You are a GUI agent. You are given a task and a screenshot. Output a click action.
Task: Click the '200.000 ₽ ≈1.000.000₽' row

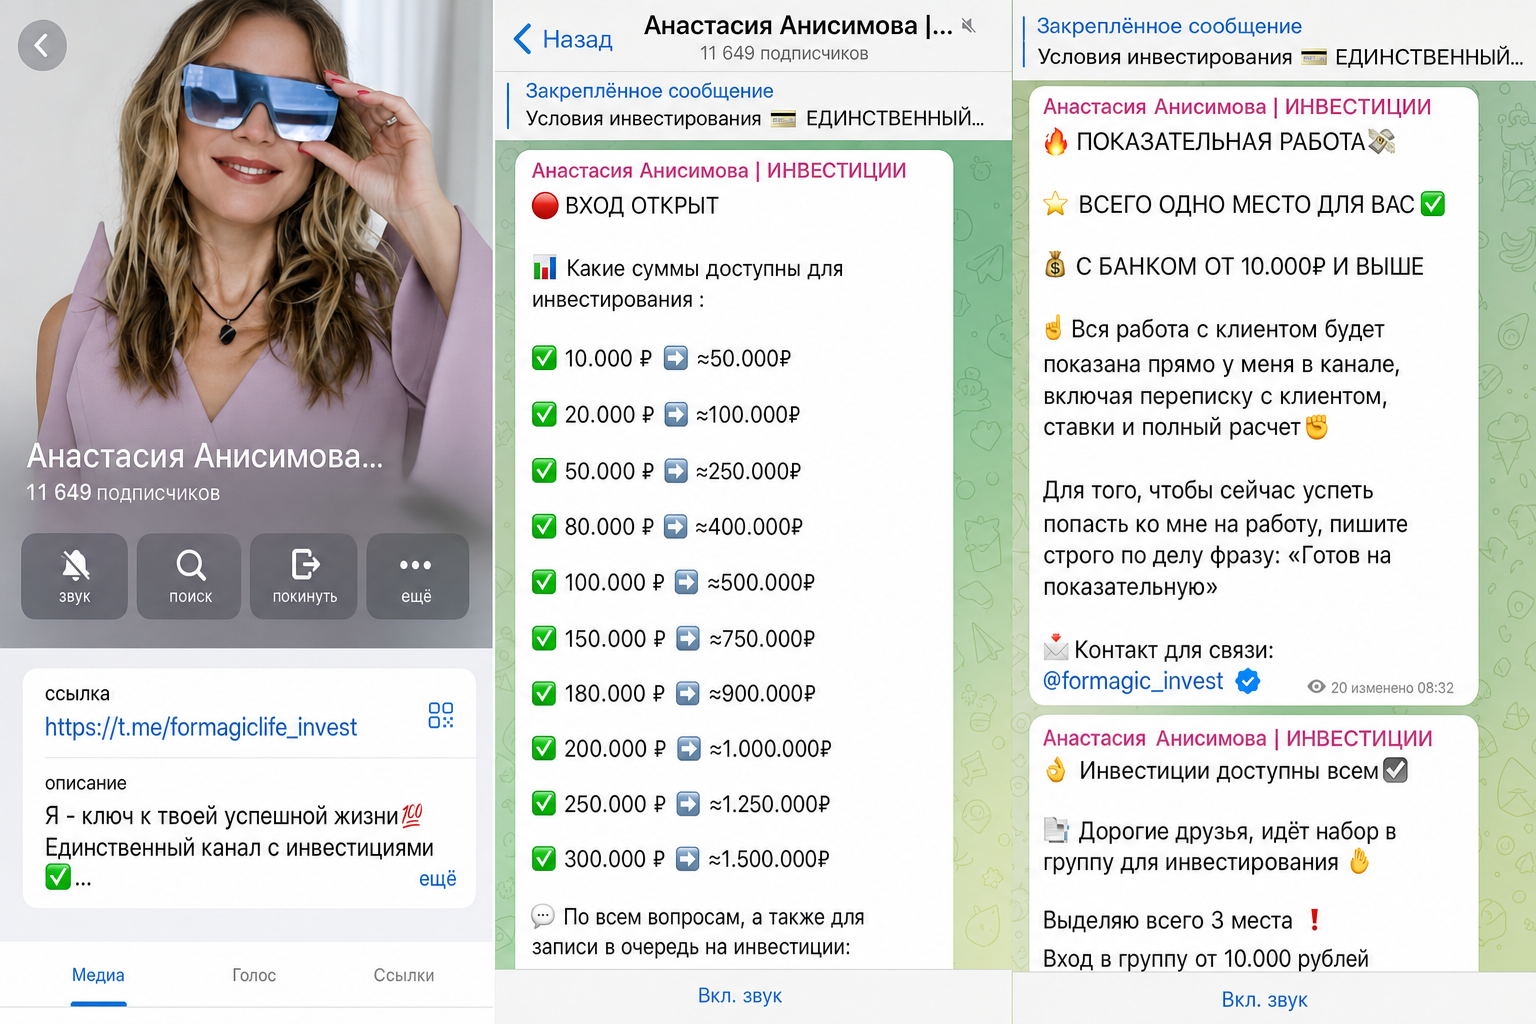click(x=682, y=748)
